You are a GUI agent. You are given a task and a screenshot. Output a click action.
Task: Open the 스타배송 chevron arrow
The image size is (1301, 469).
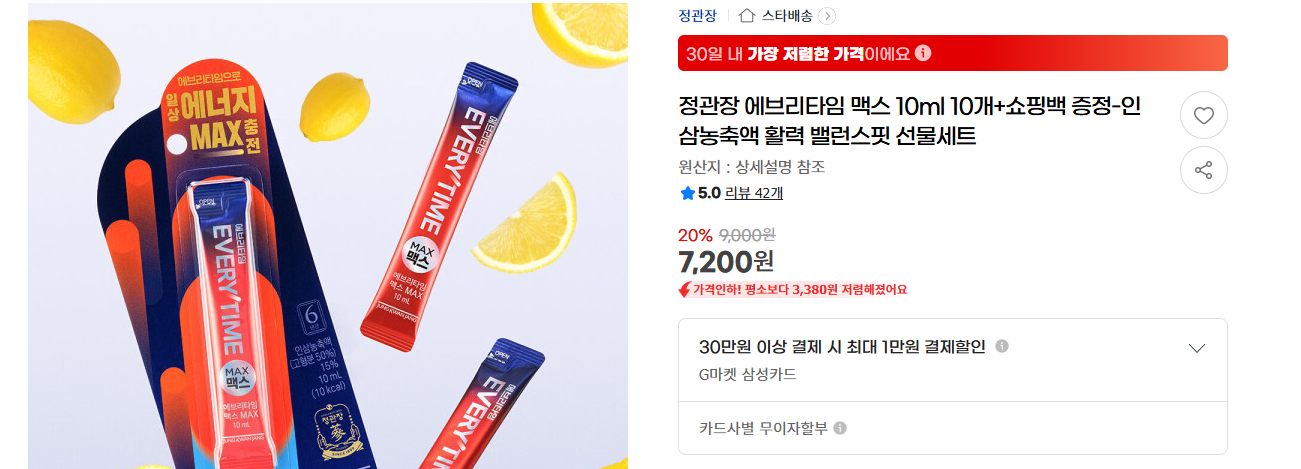click(826, 15)
